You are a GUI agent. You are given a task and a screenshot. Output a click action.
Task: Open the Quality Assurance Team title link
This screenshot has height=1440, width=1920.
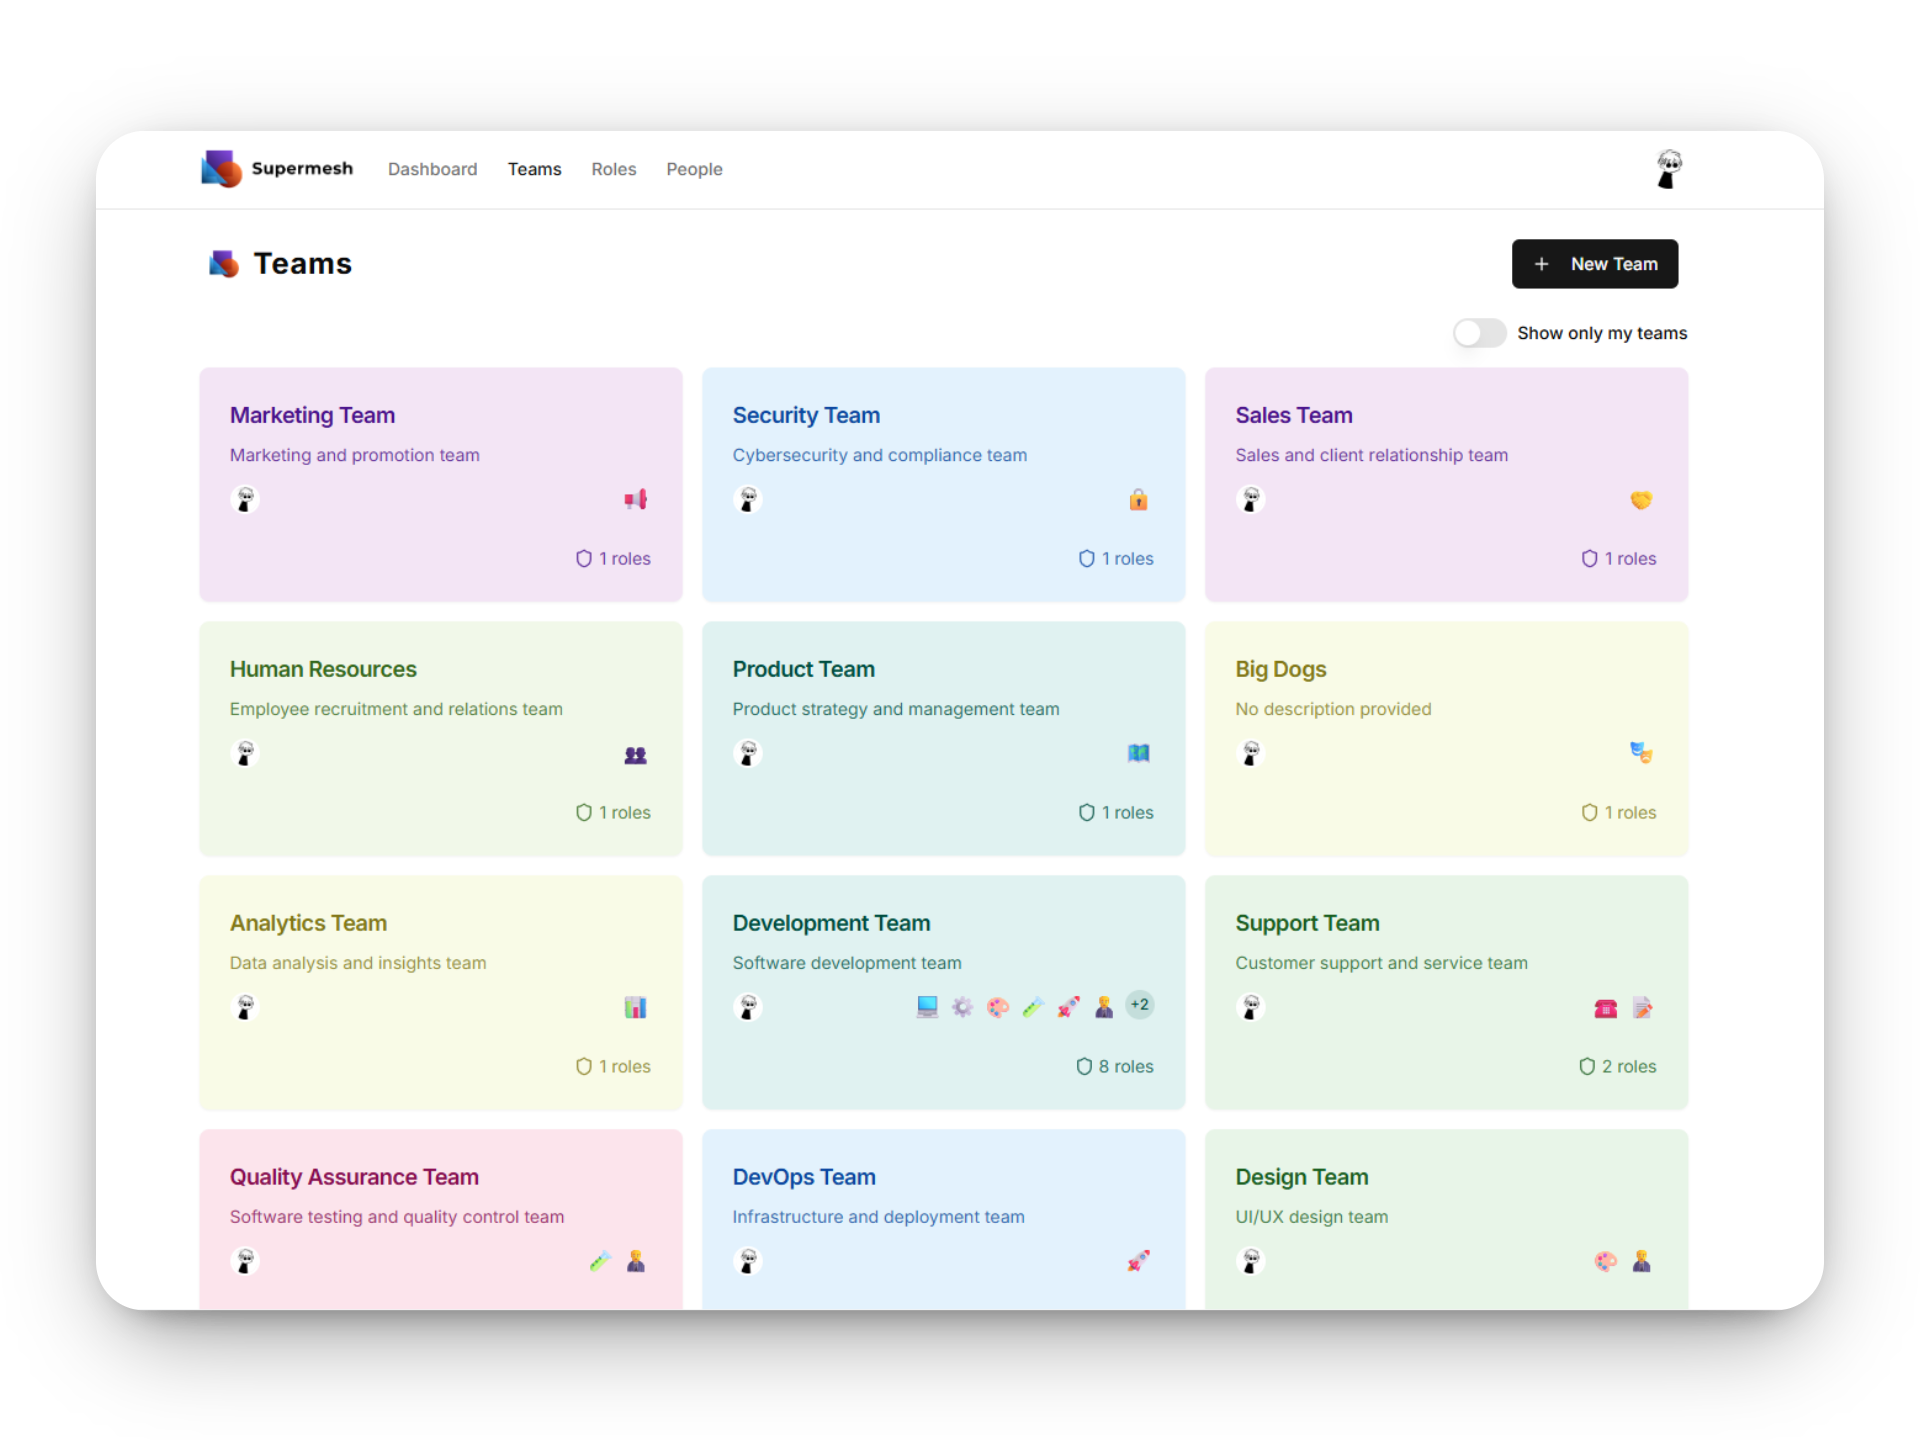(x=354, y=1177)
